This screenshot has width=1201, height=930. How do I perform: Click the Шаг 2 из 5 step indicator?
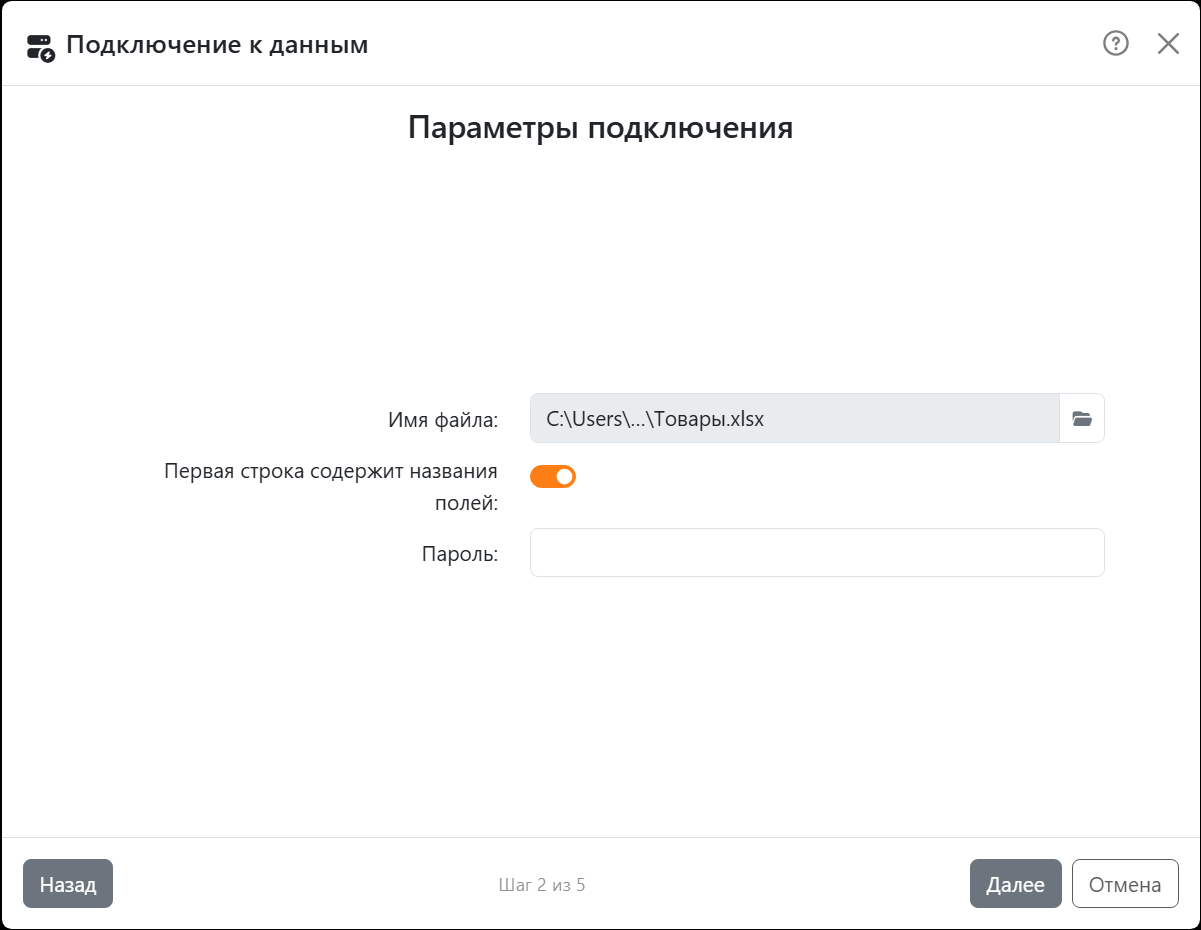click(x=542, y=885)
